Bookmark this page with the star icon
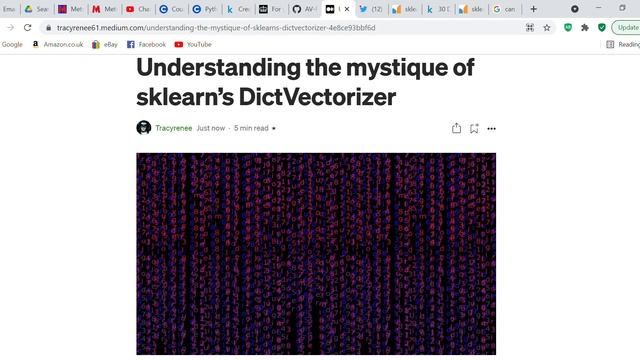 (547, 27)
